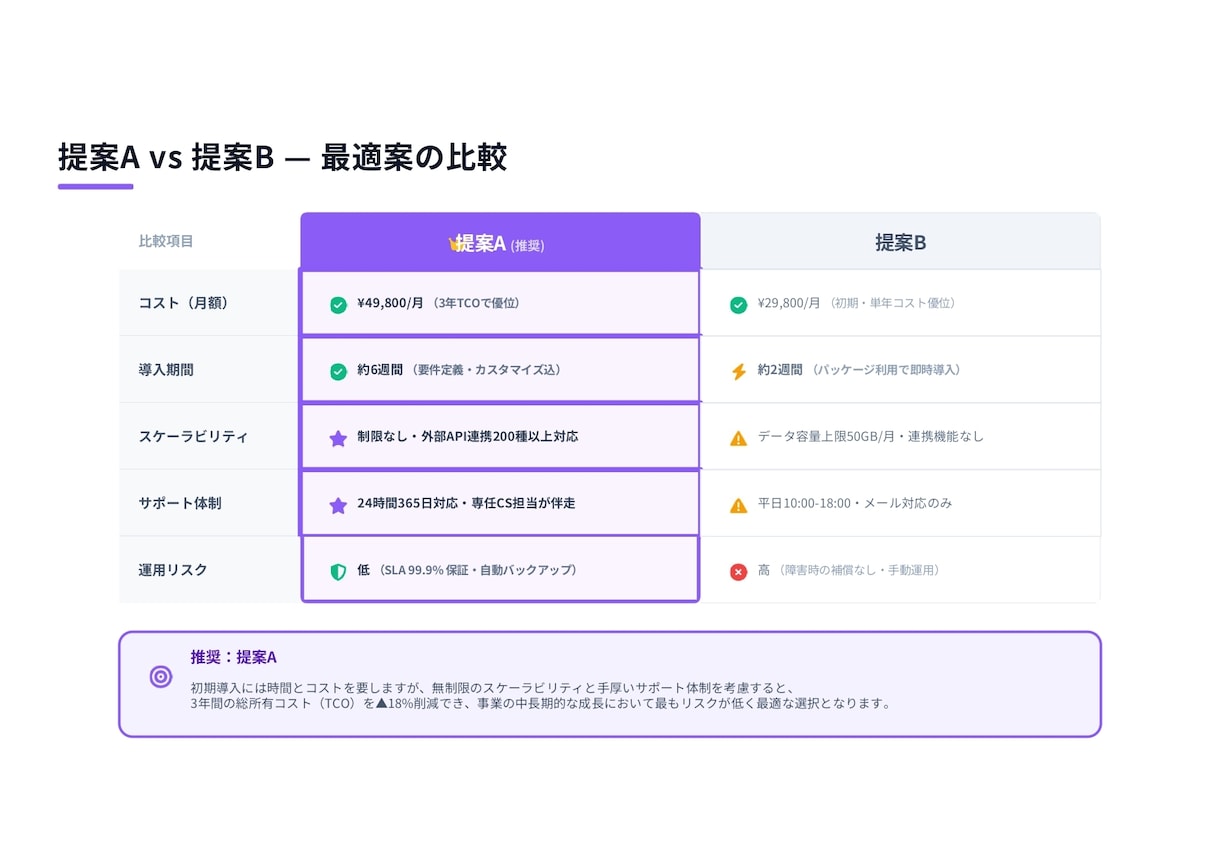This screenshot has height=863, width=1220.
Task: Click the データ容量上限50GB/月・連携機能なし text
Action: (x=871, y=436)
